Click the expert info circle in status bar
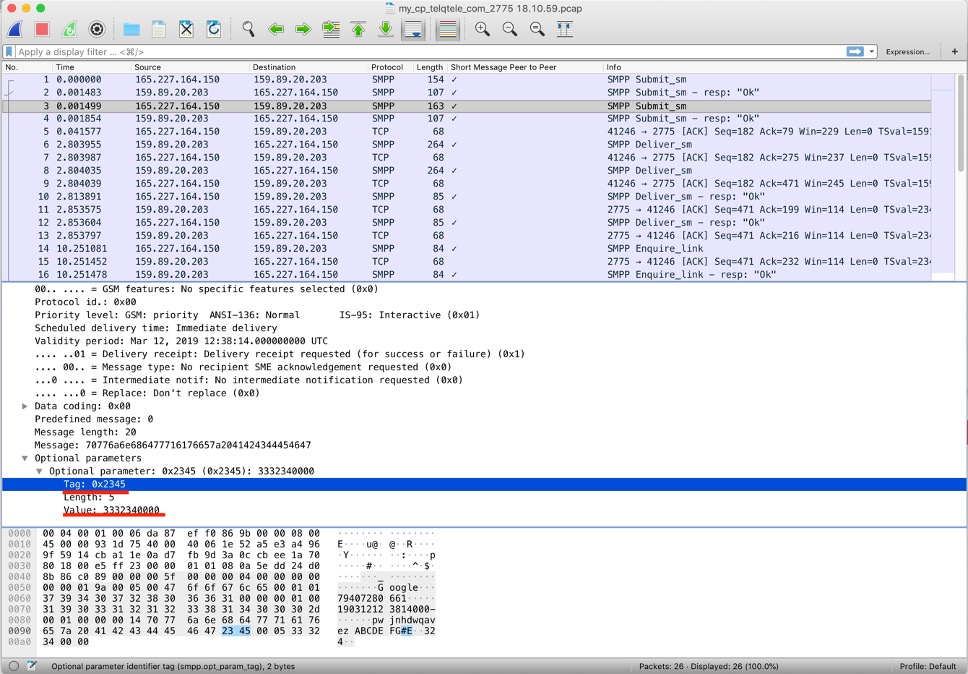968x674 pixels. (x=14, y=665)
